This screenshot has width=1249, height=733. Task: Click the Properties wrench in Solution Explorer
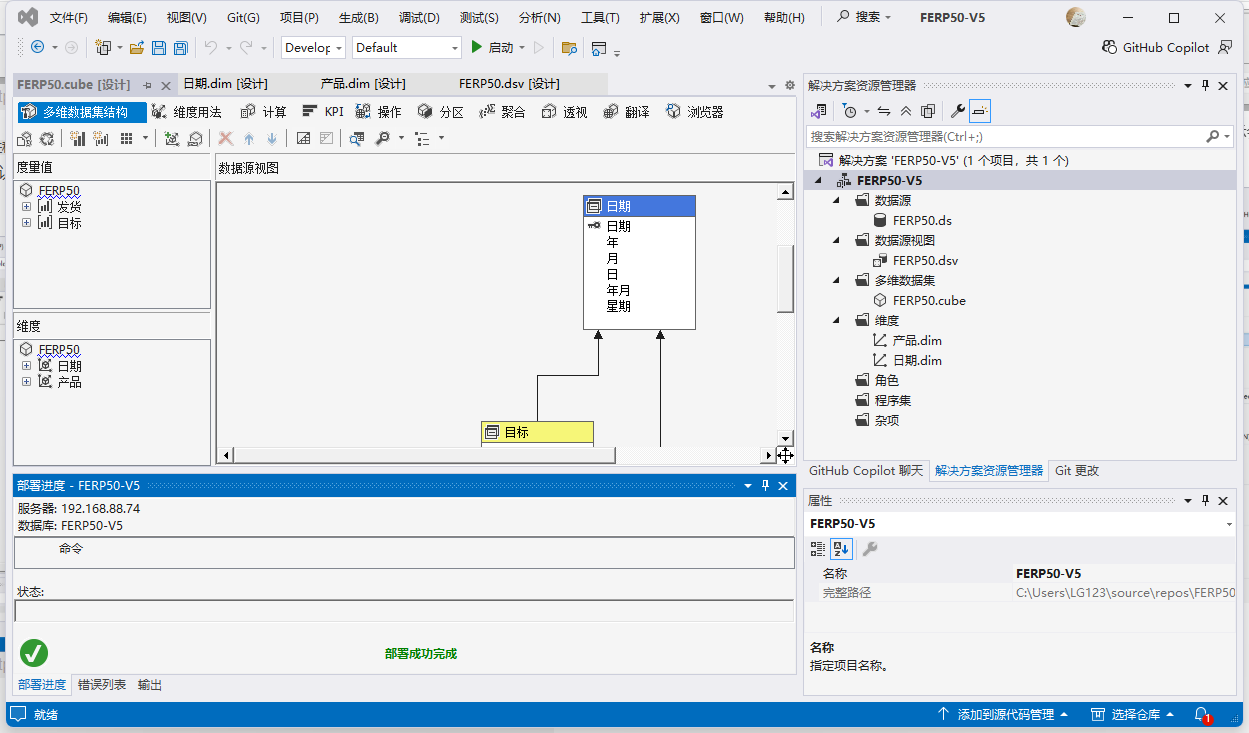(x=957, y=111)
